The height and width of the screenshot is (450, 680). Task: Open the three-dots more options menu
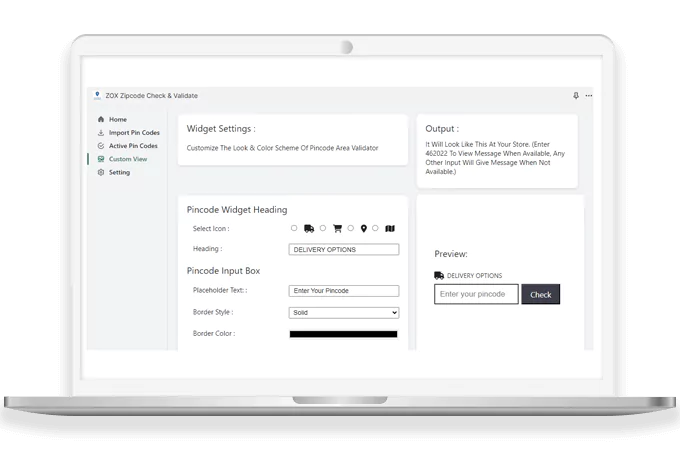click(588, 96)
